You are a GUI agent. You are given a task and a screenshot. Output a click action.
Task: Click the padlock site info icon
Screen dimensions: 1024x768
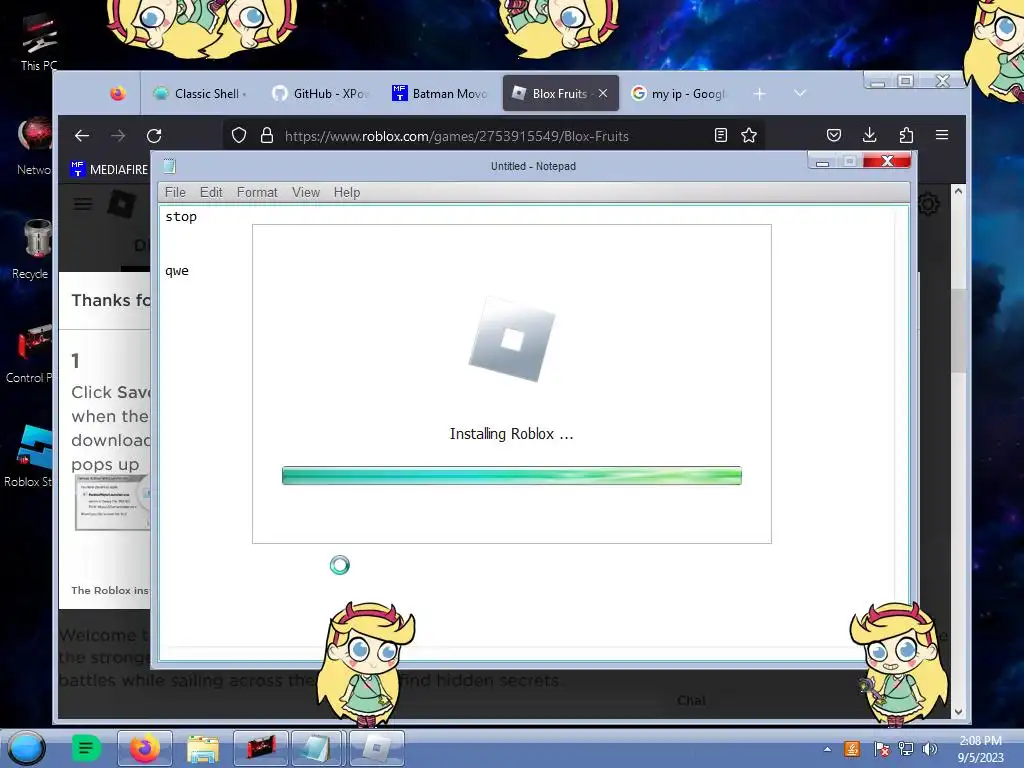[266, 135]
